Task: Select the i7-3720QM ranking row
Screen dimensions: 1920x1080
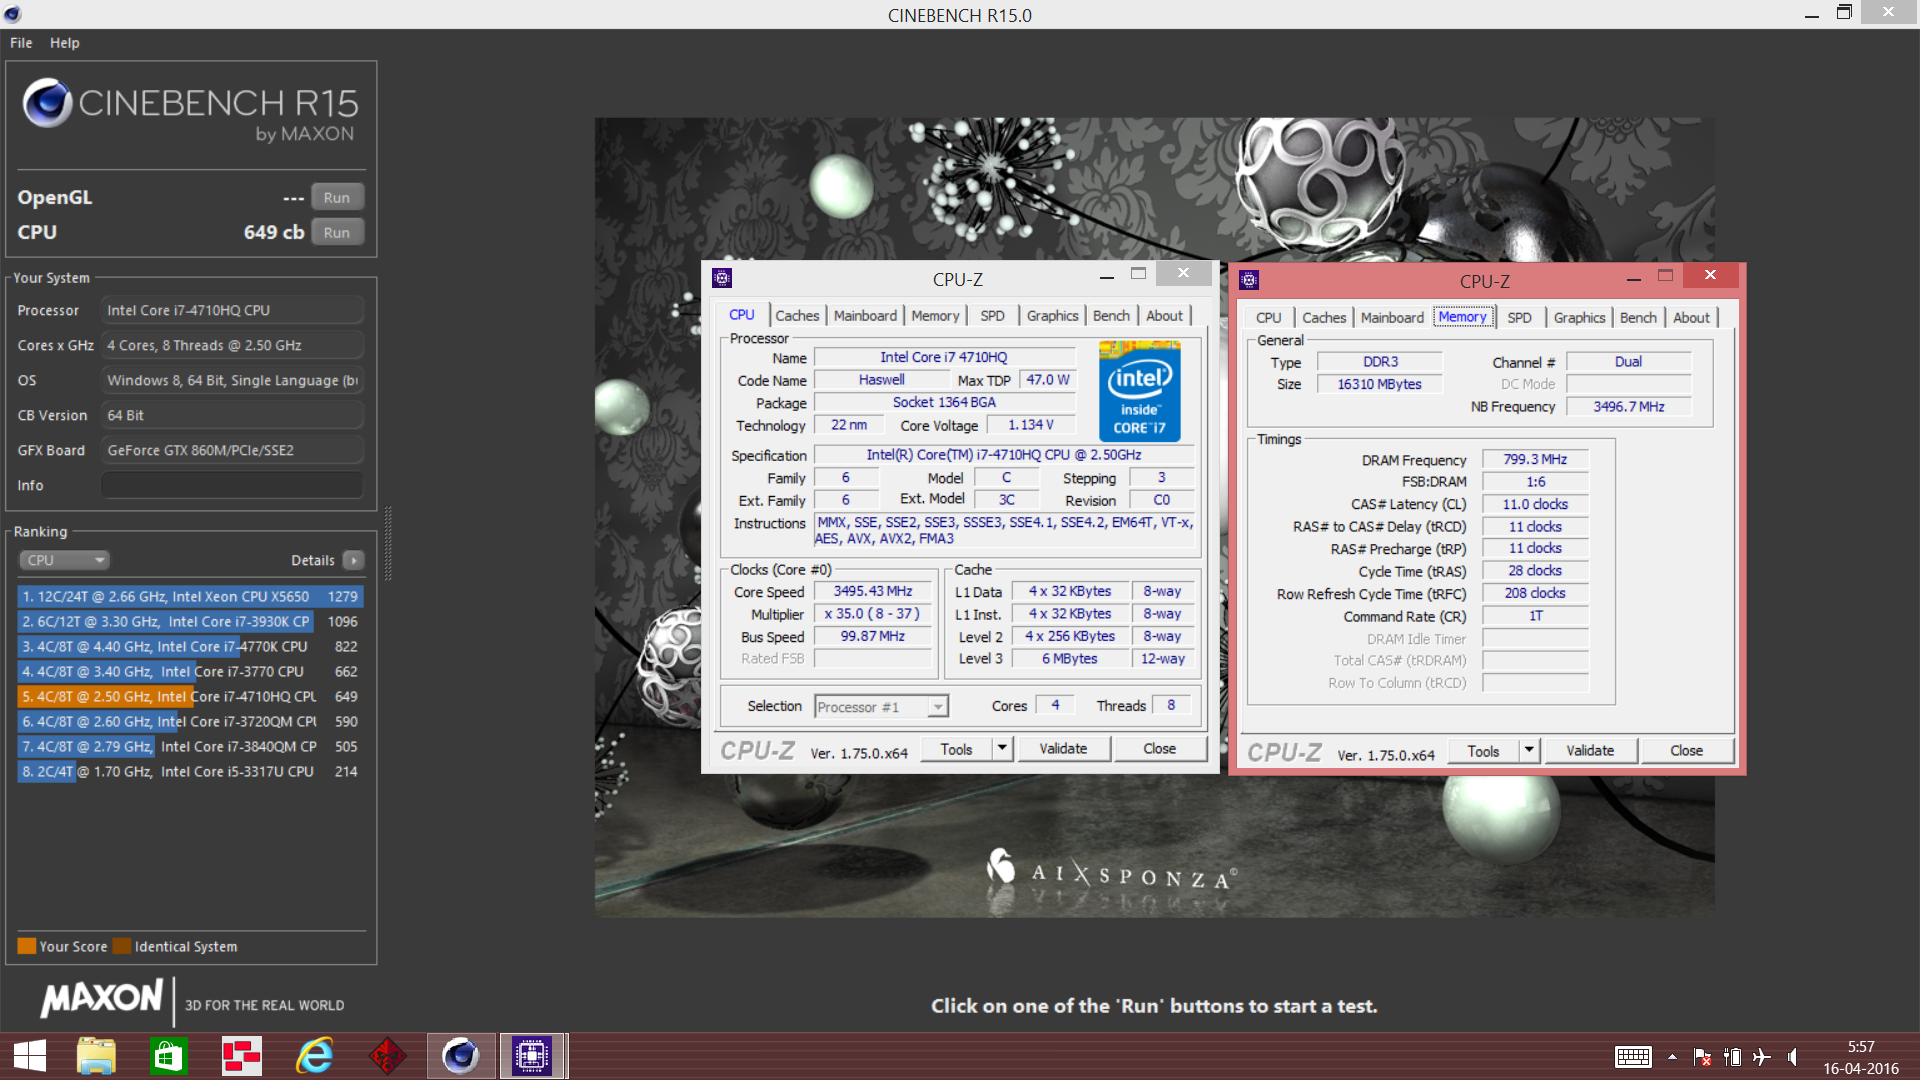Action: [x=190, y=721]
